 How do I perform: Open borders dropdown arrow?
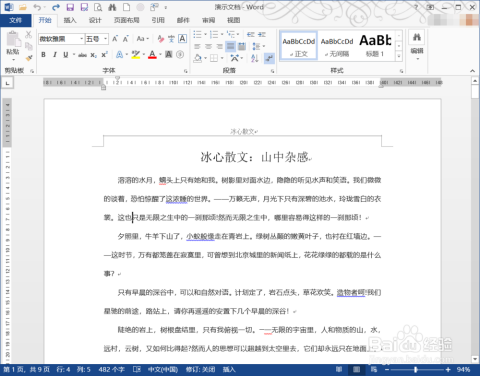(x=222, y=58)
